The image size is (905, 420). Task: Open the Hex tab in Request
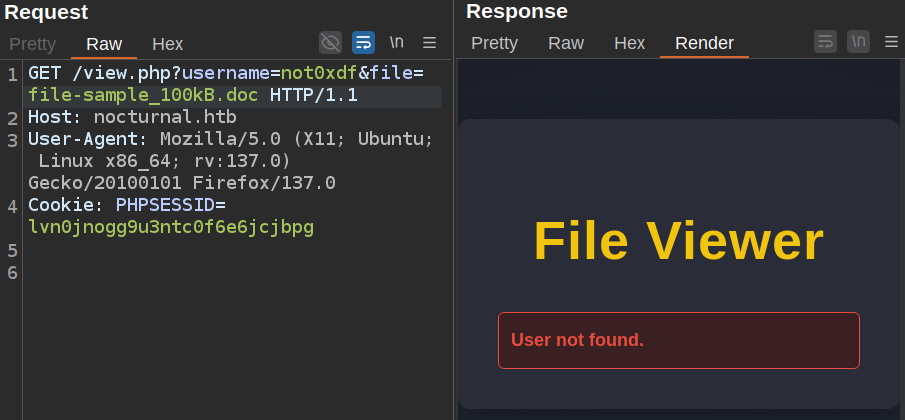pyautogui.click(x=167, y=44)
